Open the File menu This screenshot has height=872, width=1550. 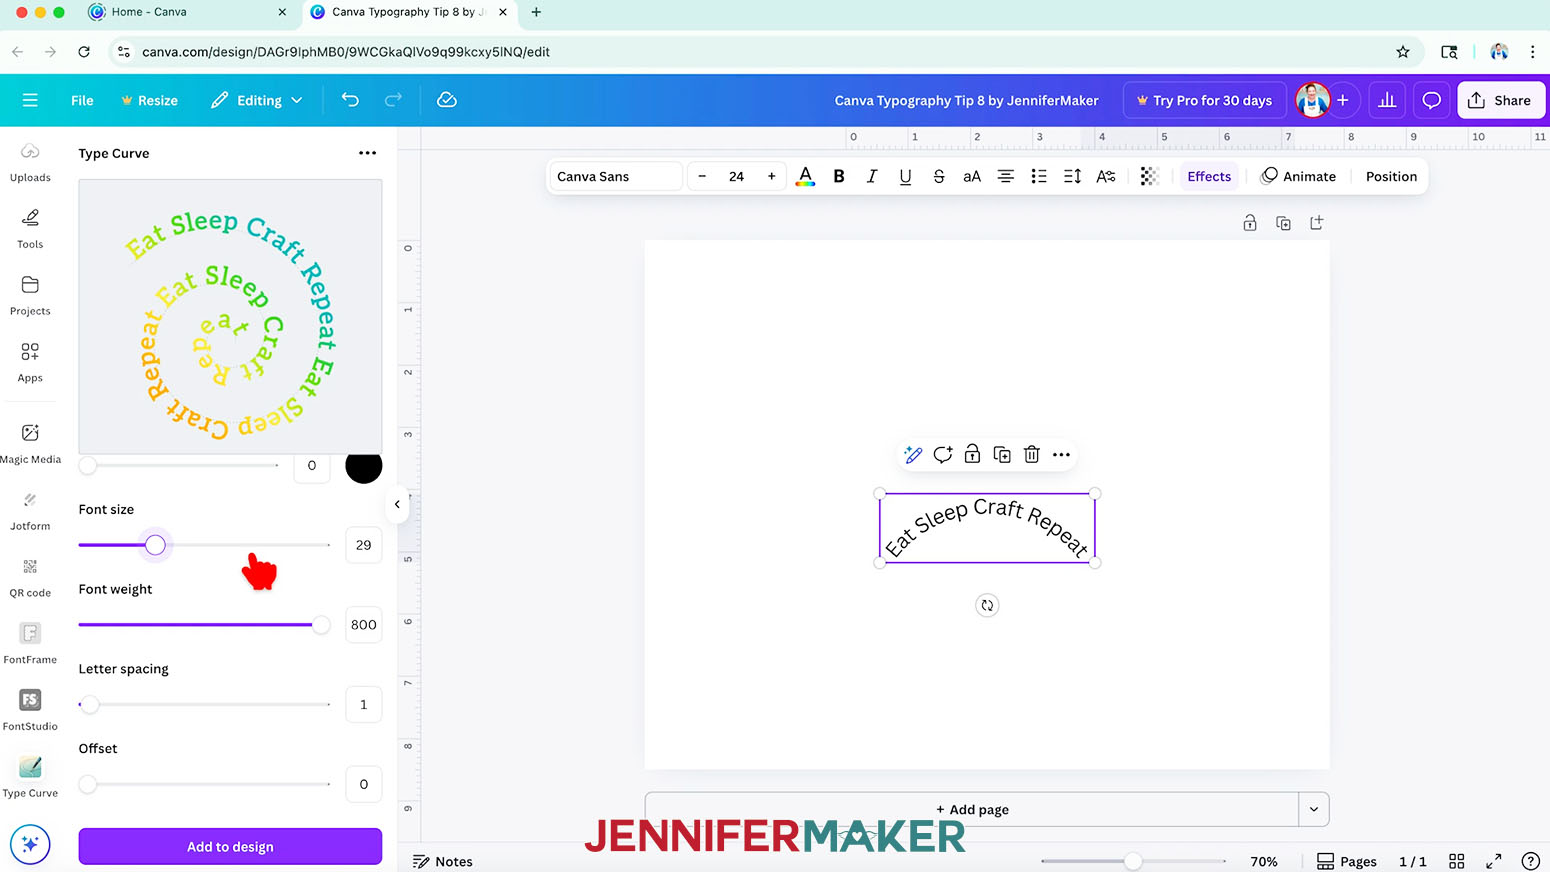point(82,100)
